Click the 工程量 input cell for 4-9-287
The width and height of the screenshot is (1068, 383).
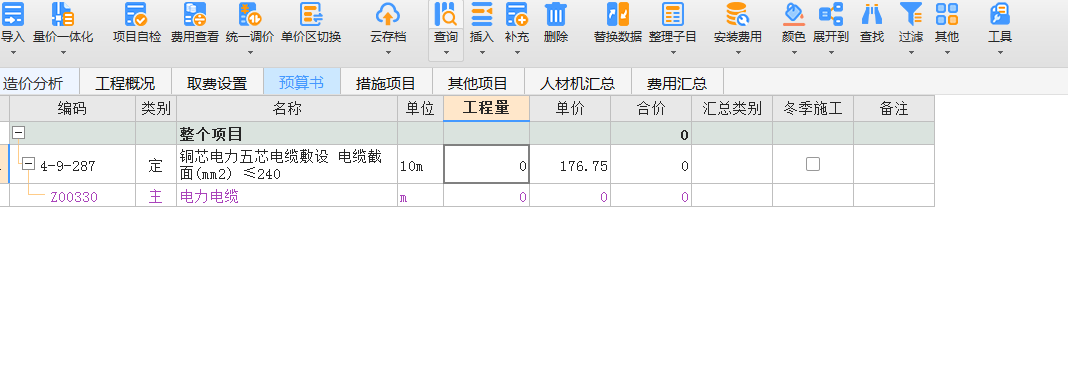click(x=486, y=164)
